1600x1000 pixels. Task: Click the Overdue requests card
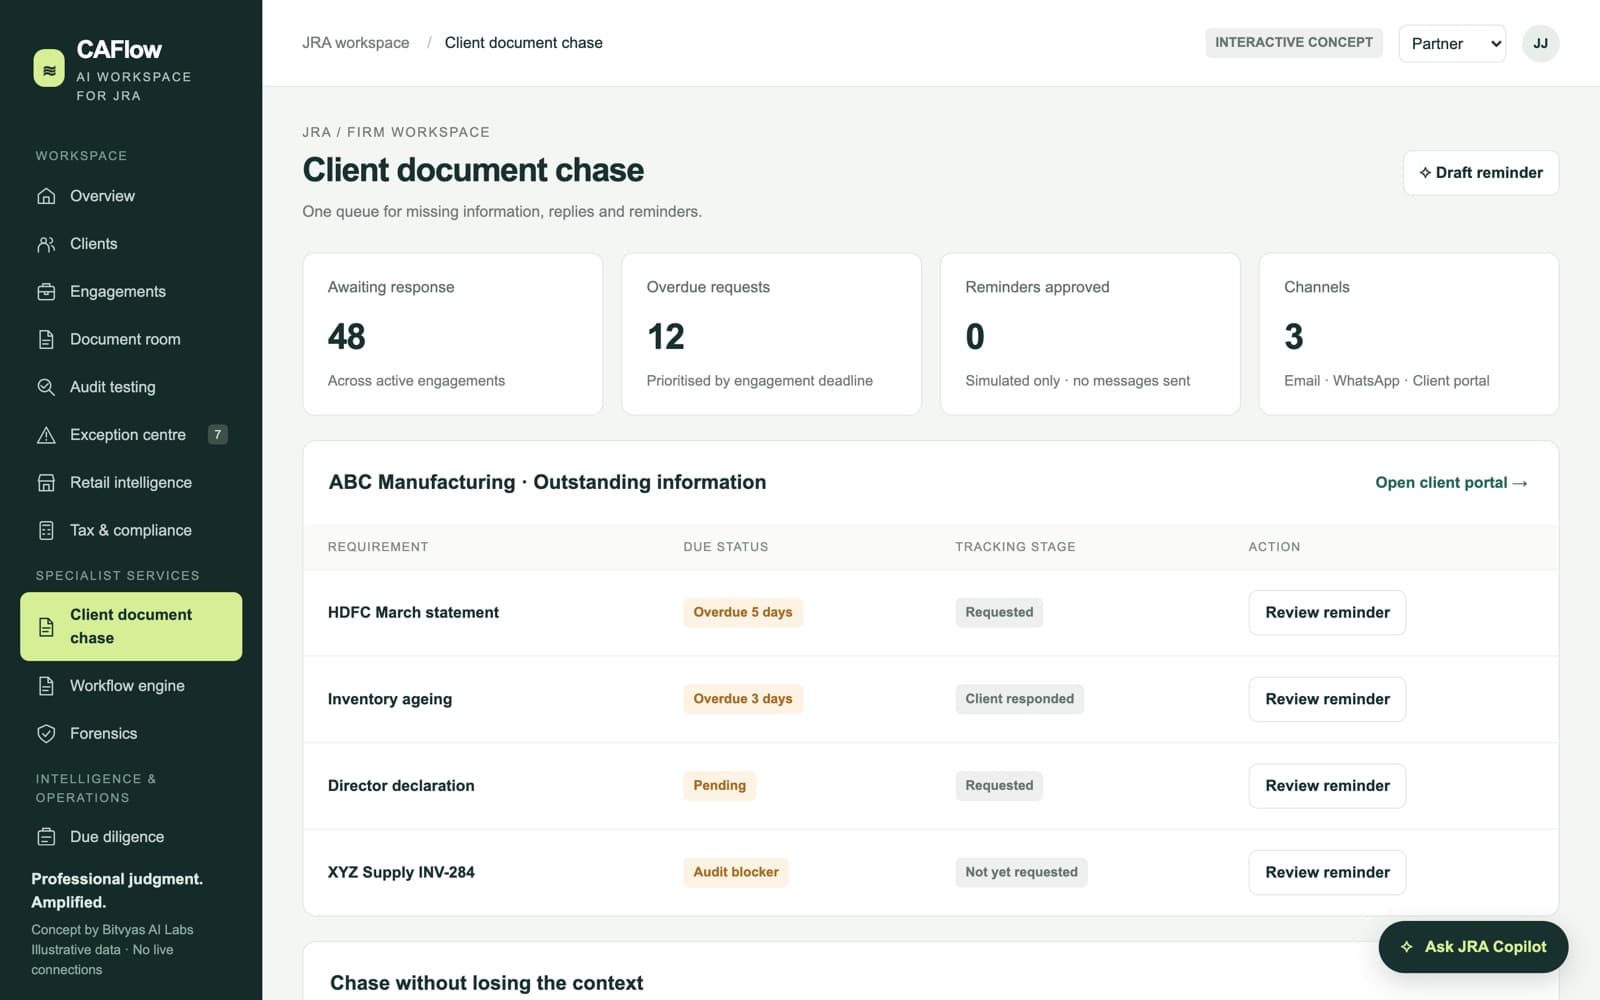pos(771,334)
